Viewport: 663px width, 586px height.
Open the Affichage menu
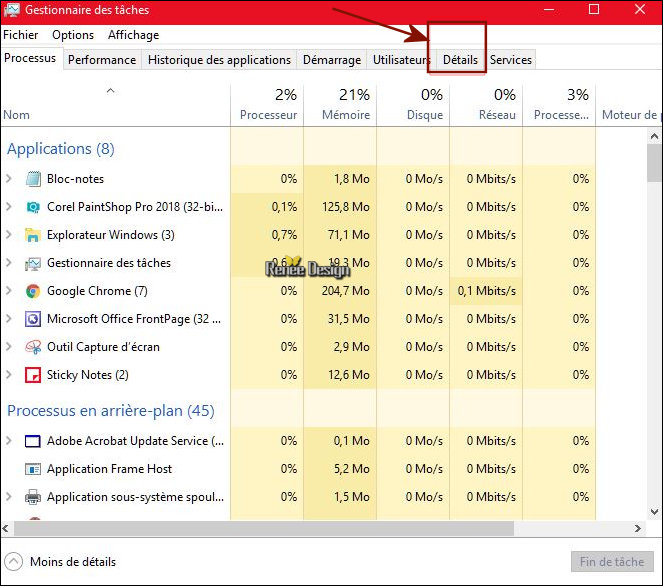[133, 35]
